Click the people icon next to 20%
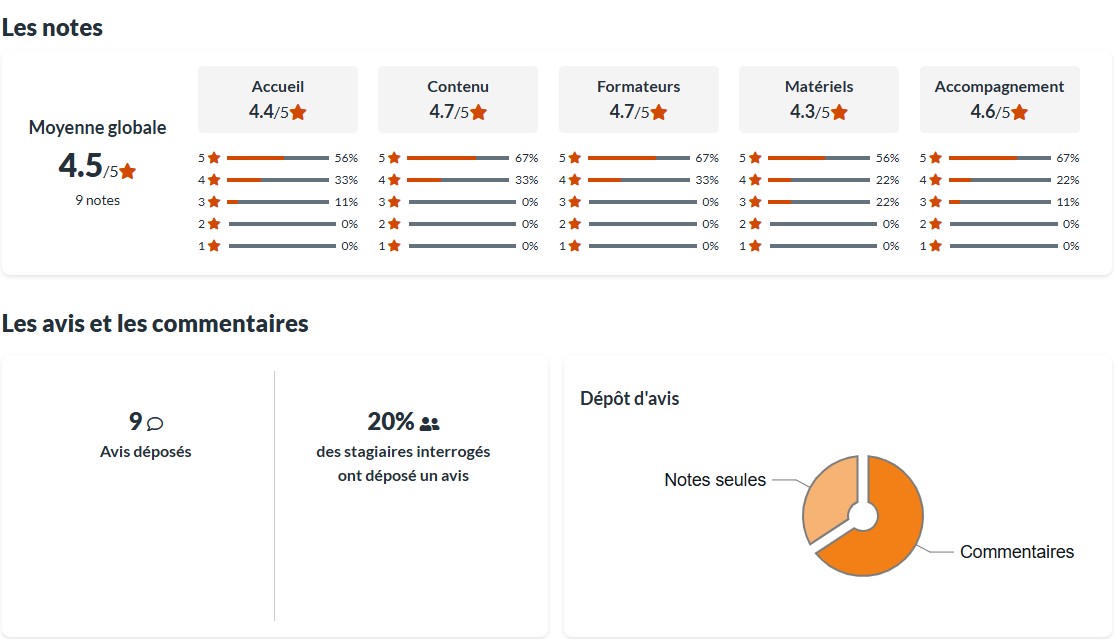The height and width of the screenshot is (639, 1115). coord(430,423)
